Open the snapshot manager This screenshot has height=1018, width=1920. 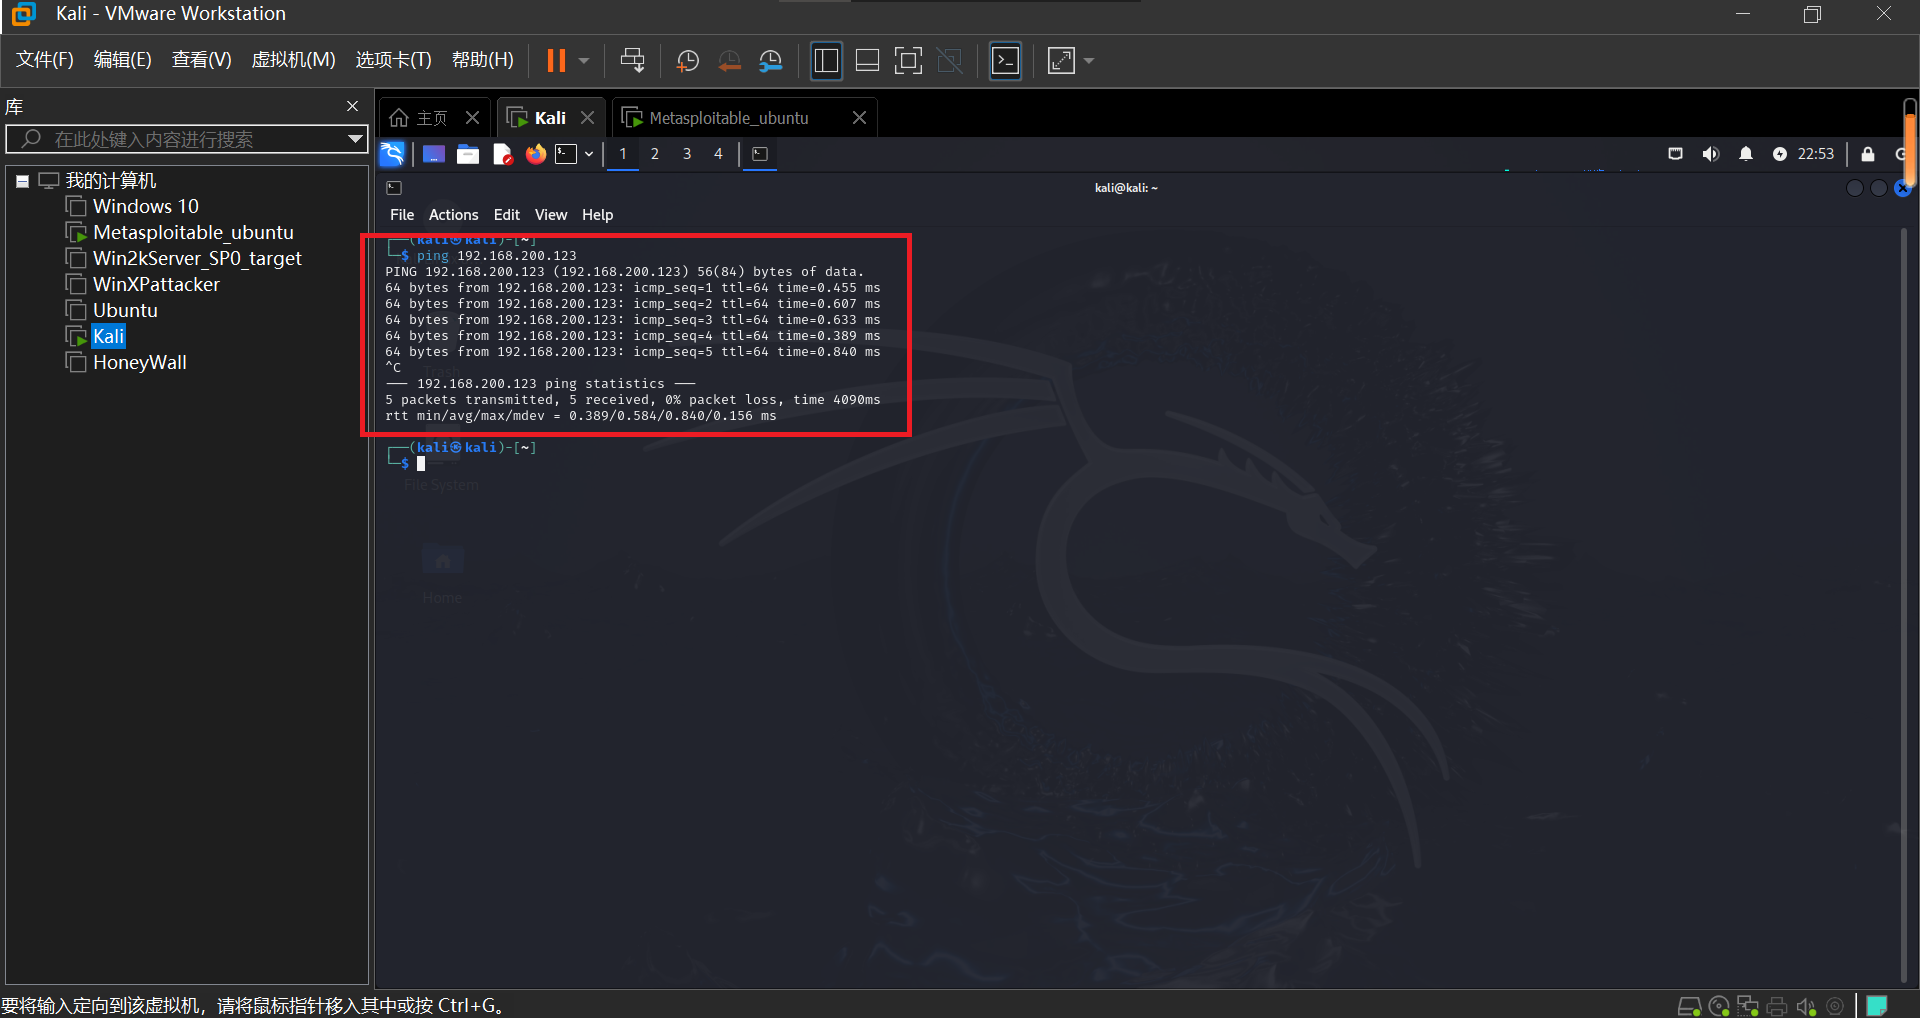[x=771, y=61]
